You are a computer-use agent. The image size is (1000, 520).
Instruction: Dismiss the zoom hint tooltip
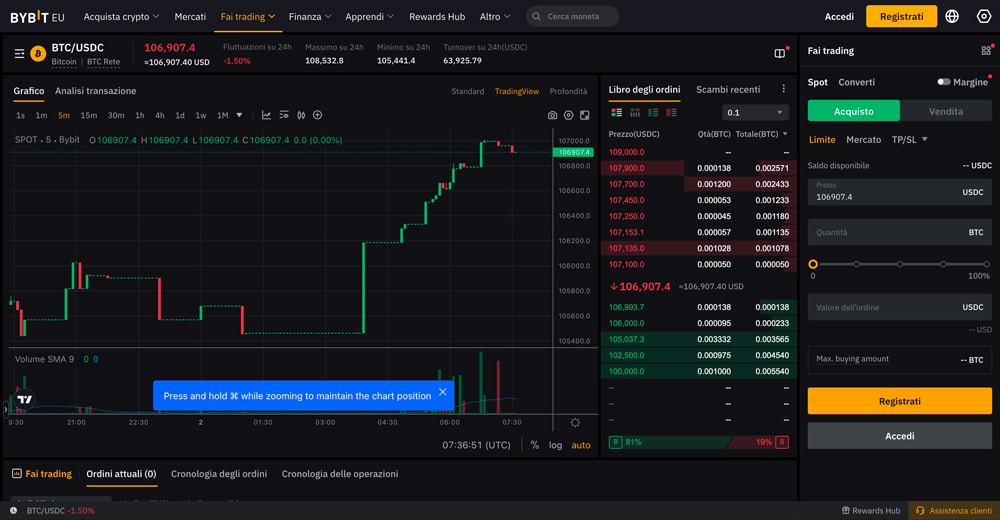pyautogui.click(x=443, y=392)
